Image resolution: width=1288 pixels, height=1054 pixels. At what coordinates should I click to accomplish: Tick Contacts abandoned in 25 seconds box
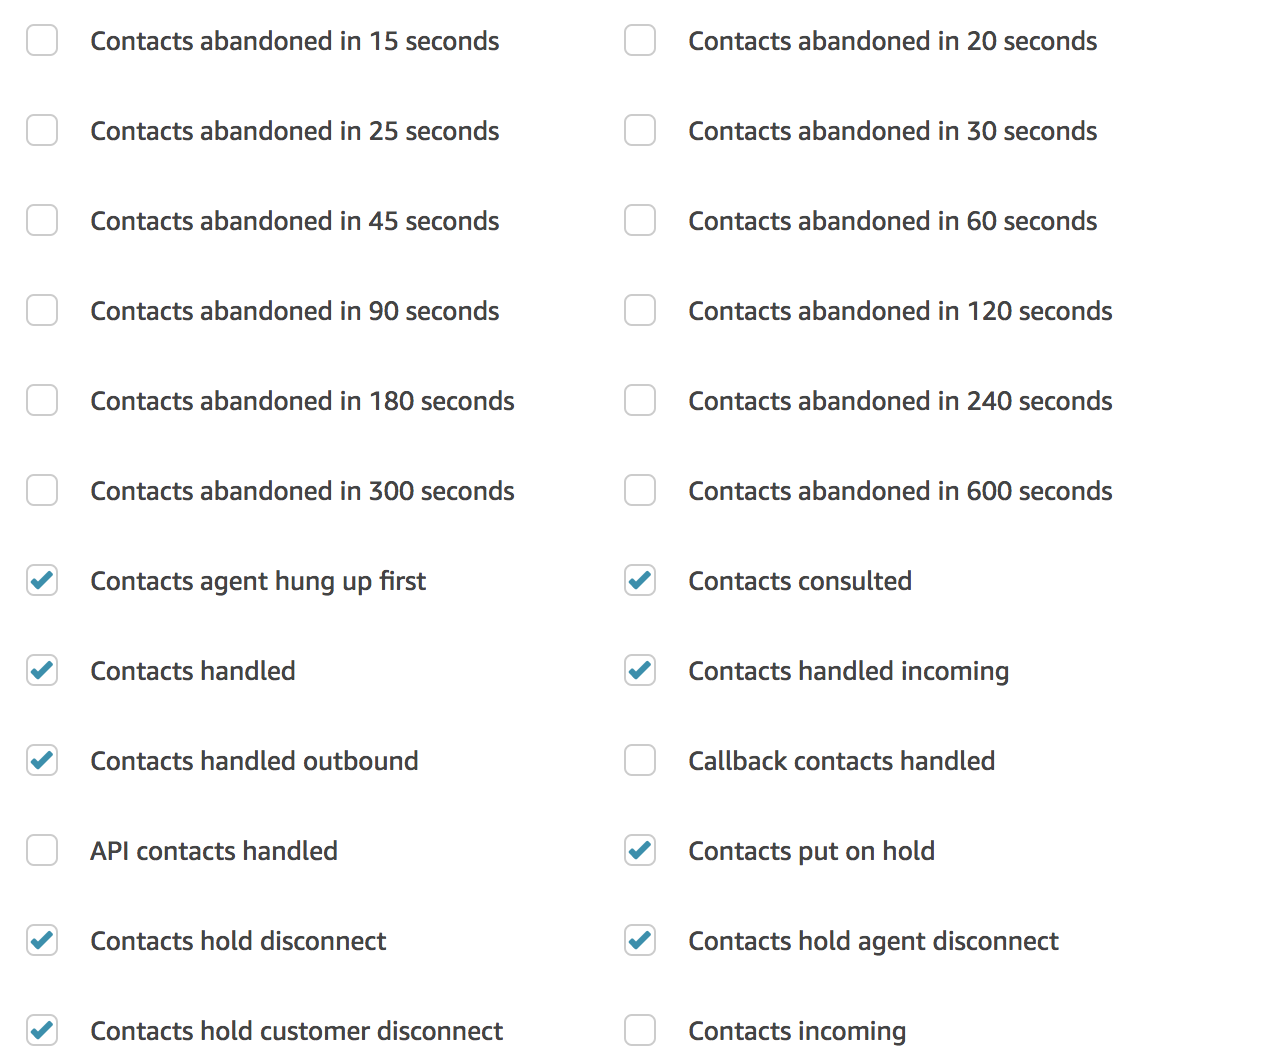pyautogui.click(x=42, y=131)
